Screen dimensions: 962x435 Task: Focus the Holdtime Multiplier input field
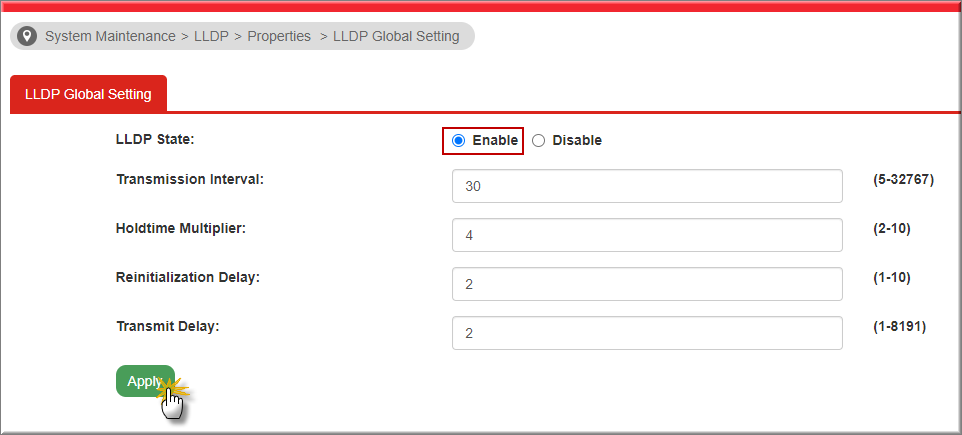[647, 235]
